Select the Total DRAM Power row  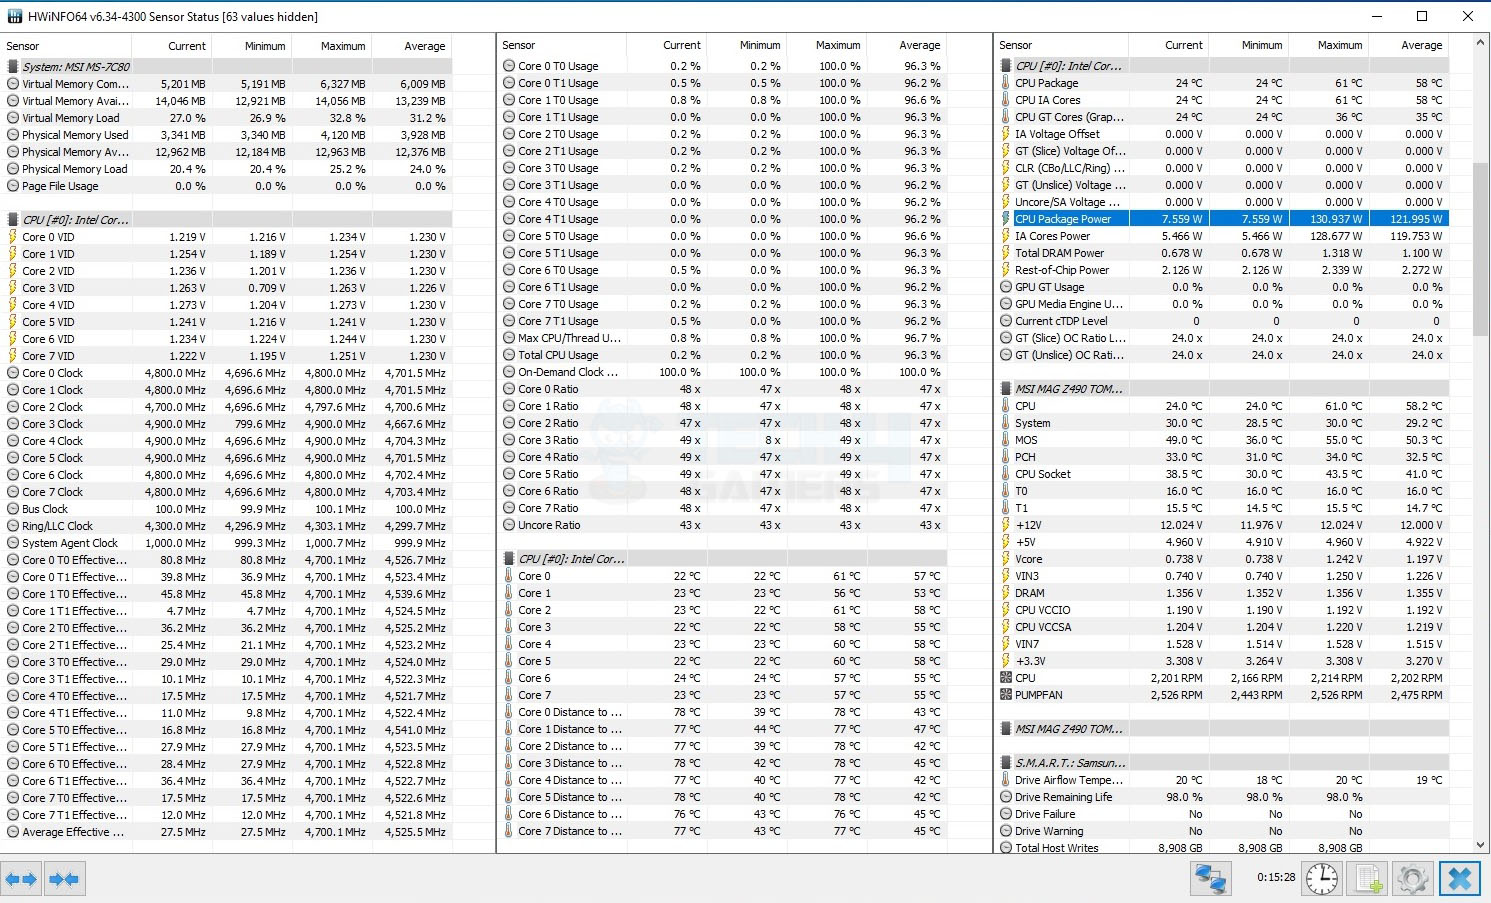(x=1222, y=253)
